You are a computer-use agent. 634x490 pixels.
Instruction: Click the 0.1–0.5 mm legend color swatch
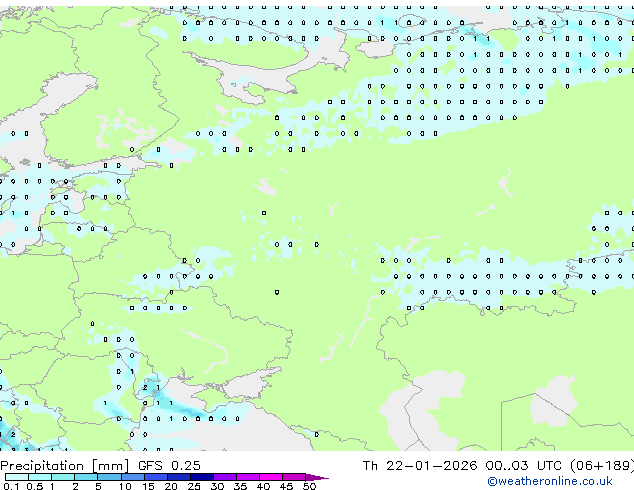[x=17, y=477]
